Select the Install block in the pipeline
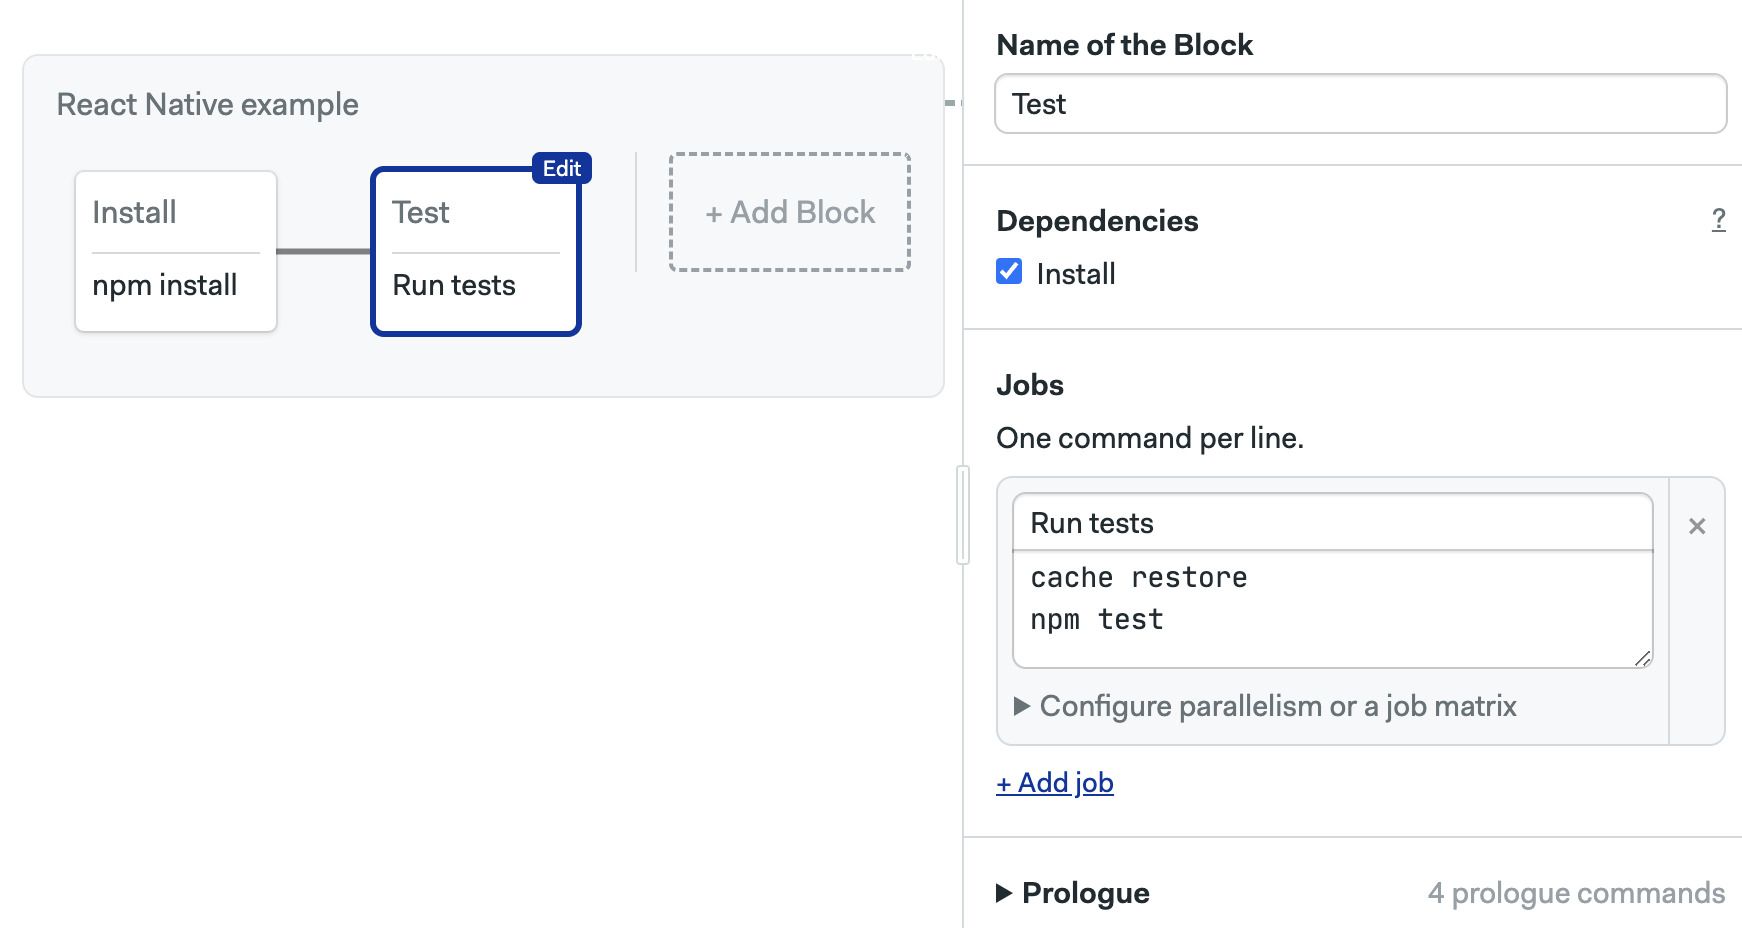This screenshot has height=928, width=1742. [x=175, y=249]
